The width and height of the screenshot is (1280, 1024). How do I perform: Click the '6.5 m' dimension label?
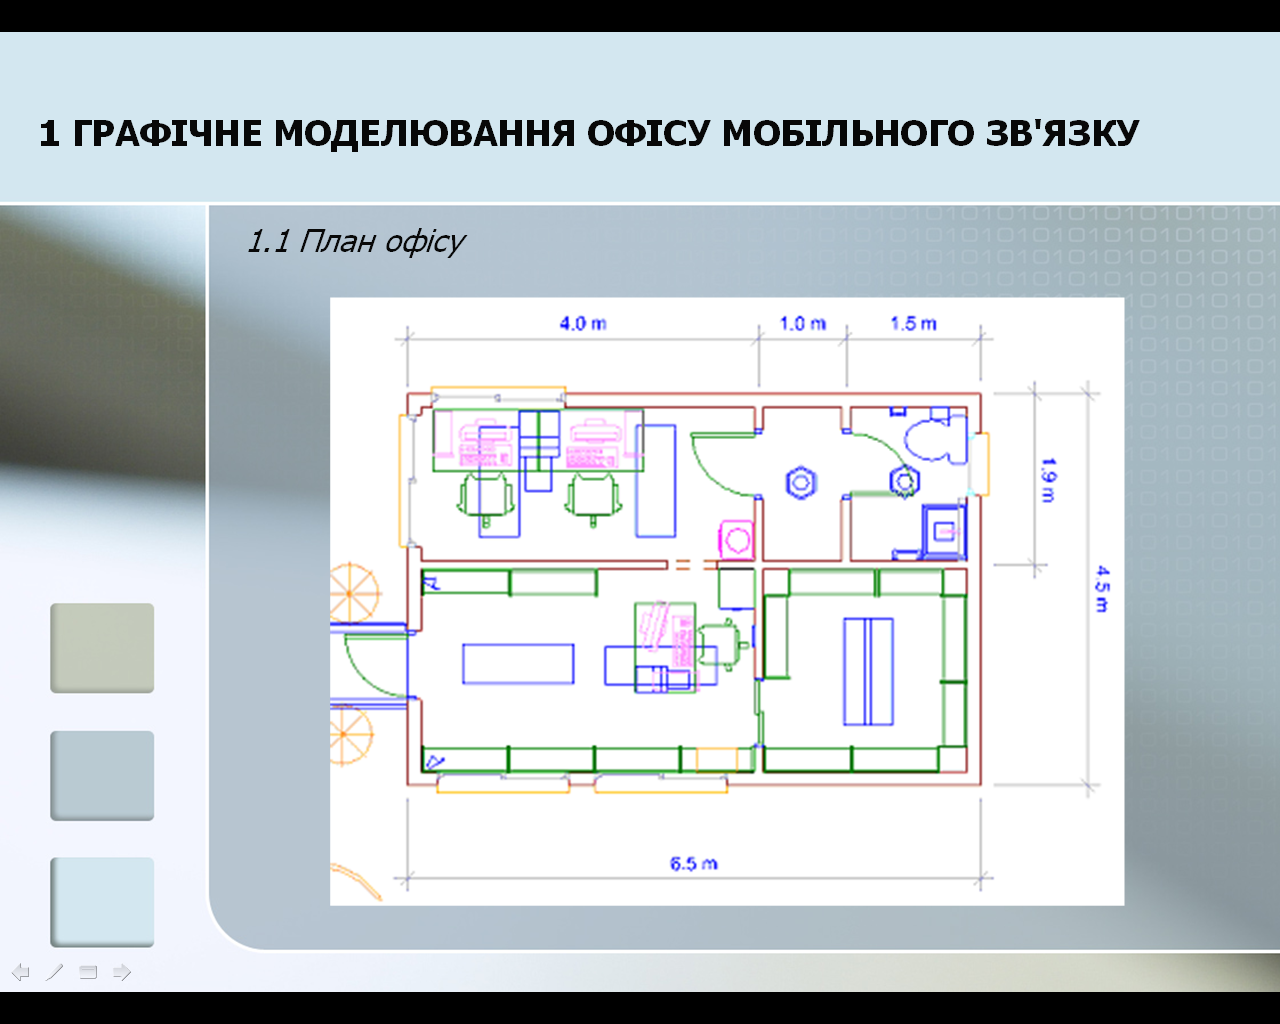(x=694, y=863)
